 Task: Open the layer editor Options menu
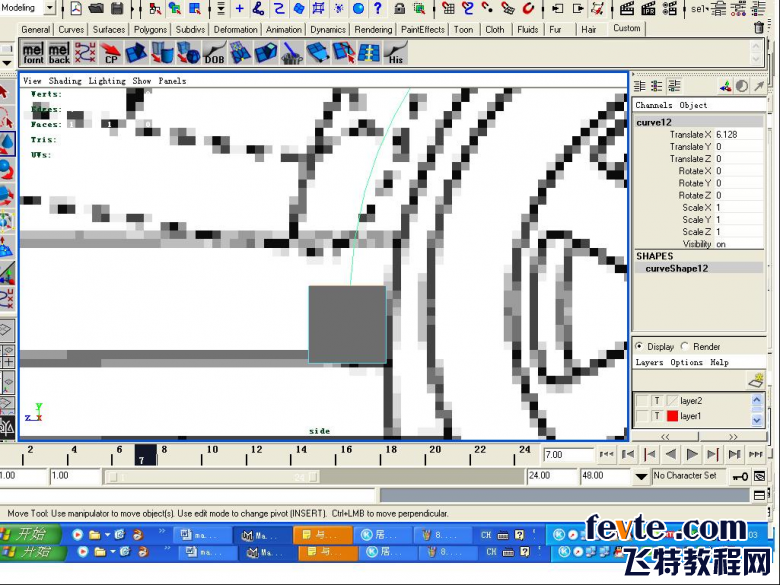pos(686,363)
